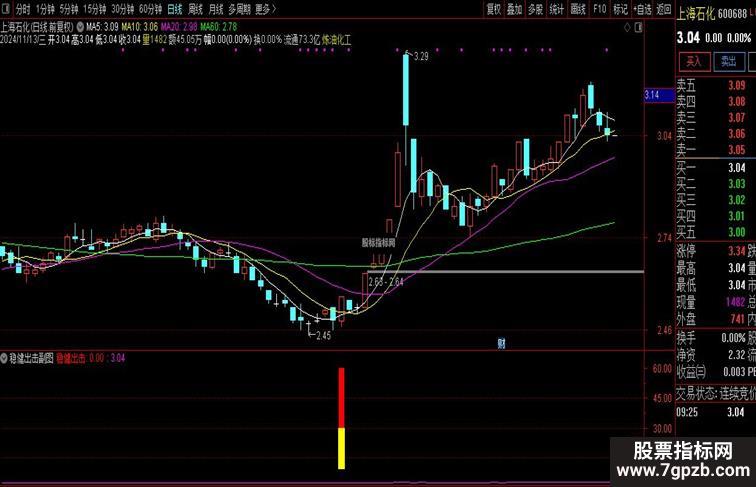This screenshot has width=756, height=487.
Task: Select the 卖二 price 3.06
Action: click(x=736, y=134)
